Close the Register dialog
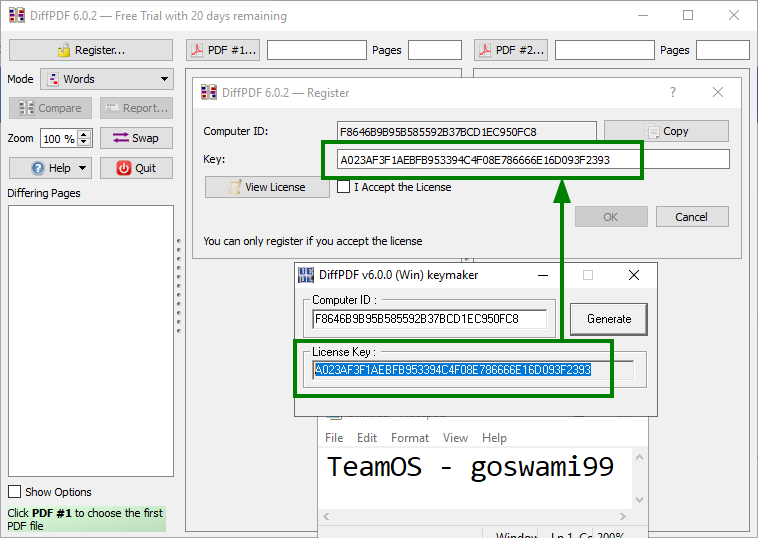Viewport: 758px width, 538px height. (x=718, y=92)
